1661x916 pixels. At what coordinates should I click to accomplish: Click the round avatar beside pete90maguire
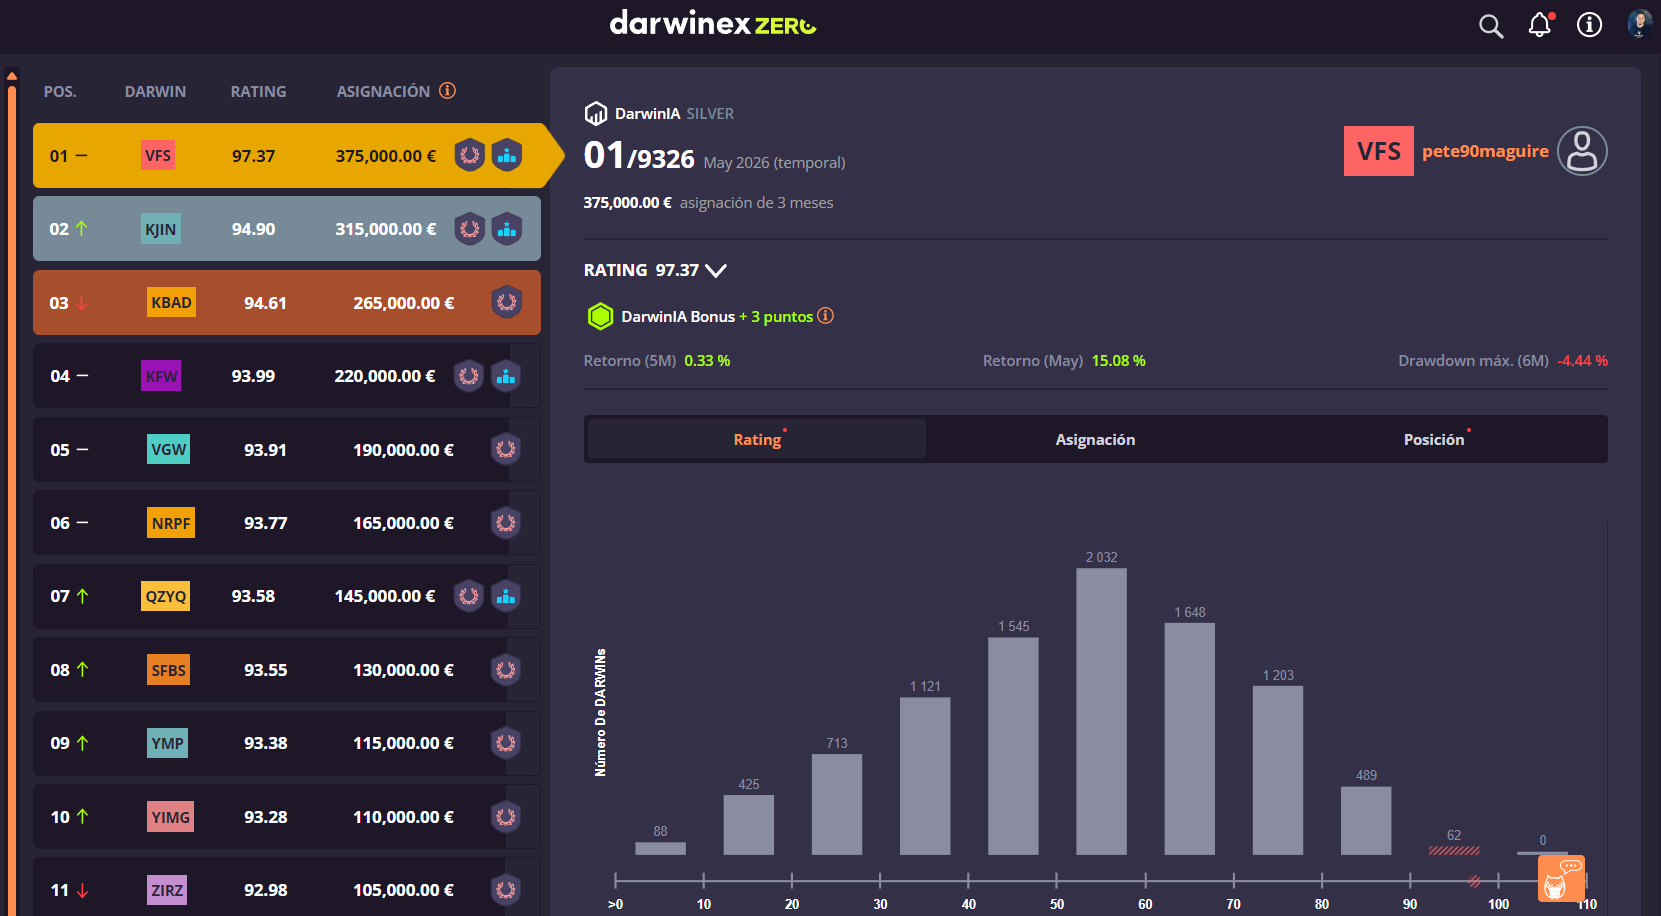click(x=1582, y=151)
